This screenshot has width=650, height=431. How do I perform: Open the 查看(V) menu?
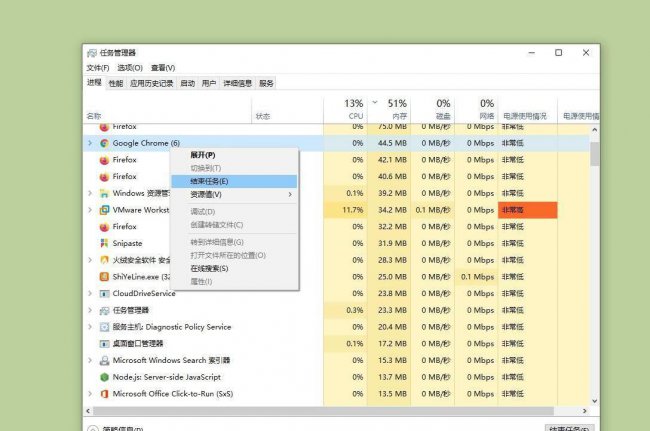click(163, 68)
